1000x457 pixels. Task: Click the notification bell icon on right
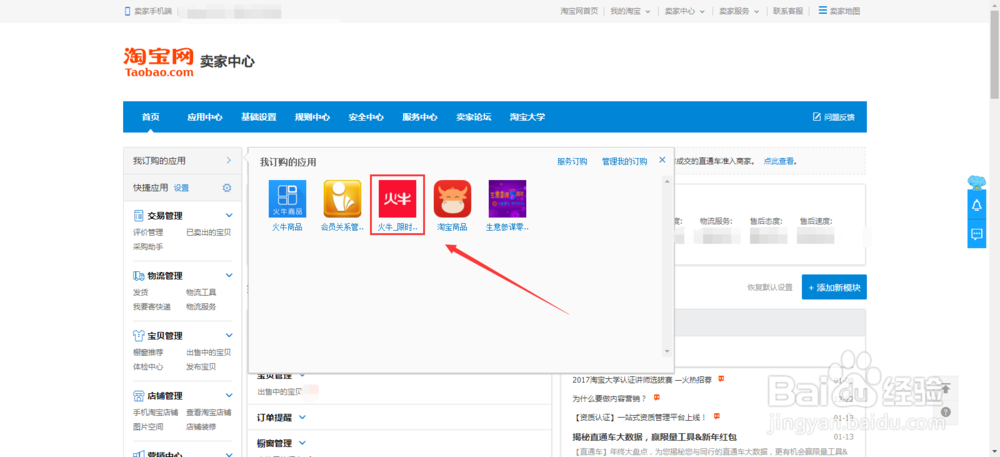(976, 205)
